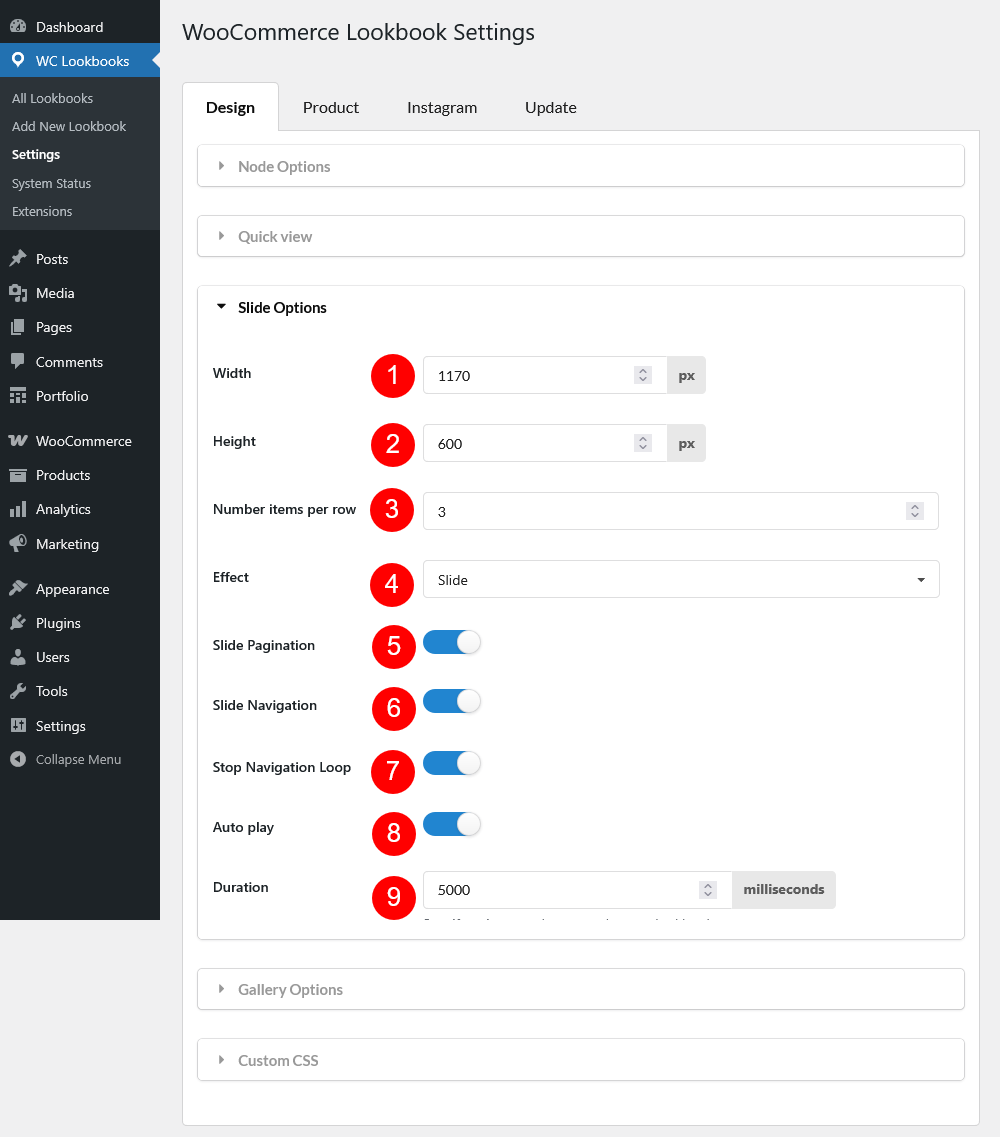Turn off the Slide Pagination switch

452,642
